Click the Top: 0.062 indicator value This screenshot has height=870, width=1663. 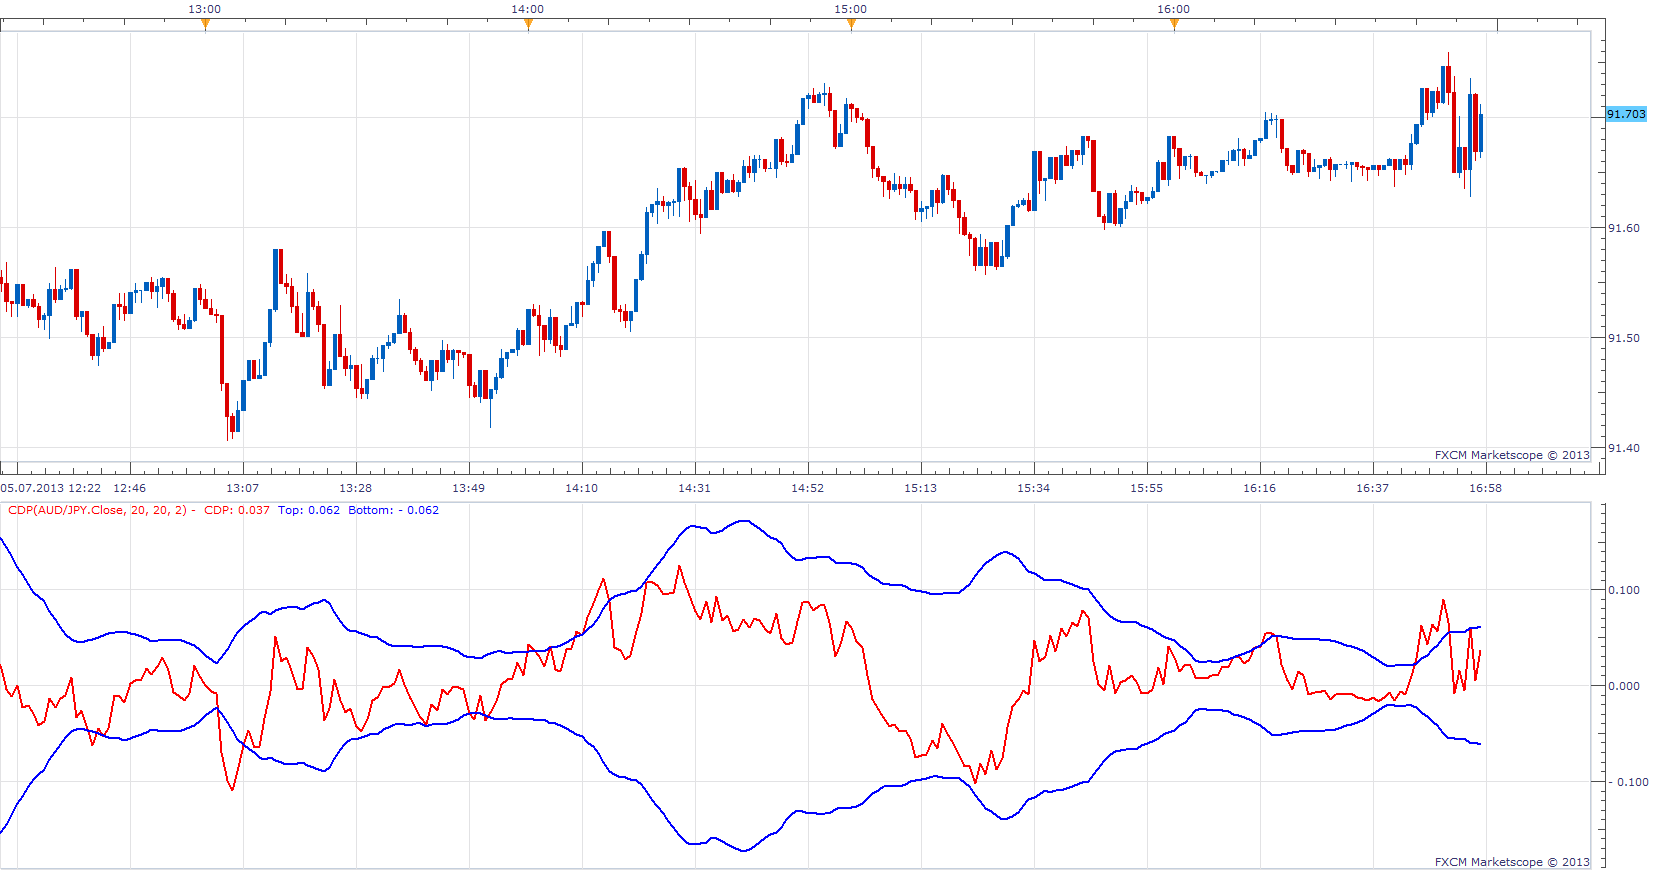click(309, 510)
